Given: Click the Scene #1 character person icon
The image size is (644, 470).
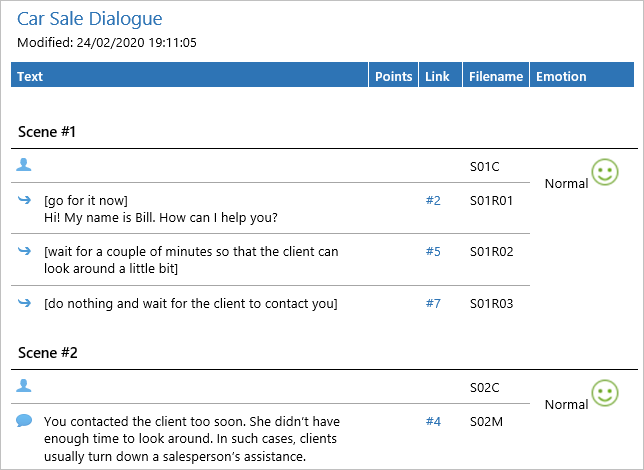Looking at the screenshot, I should (24, 164).
